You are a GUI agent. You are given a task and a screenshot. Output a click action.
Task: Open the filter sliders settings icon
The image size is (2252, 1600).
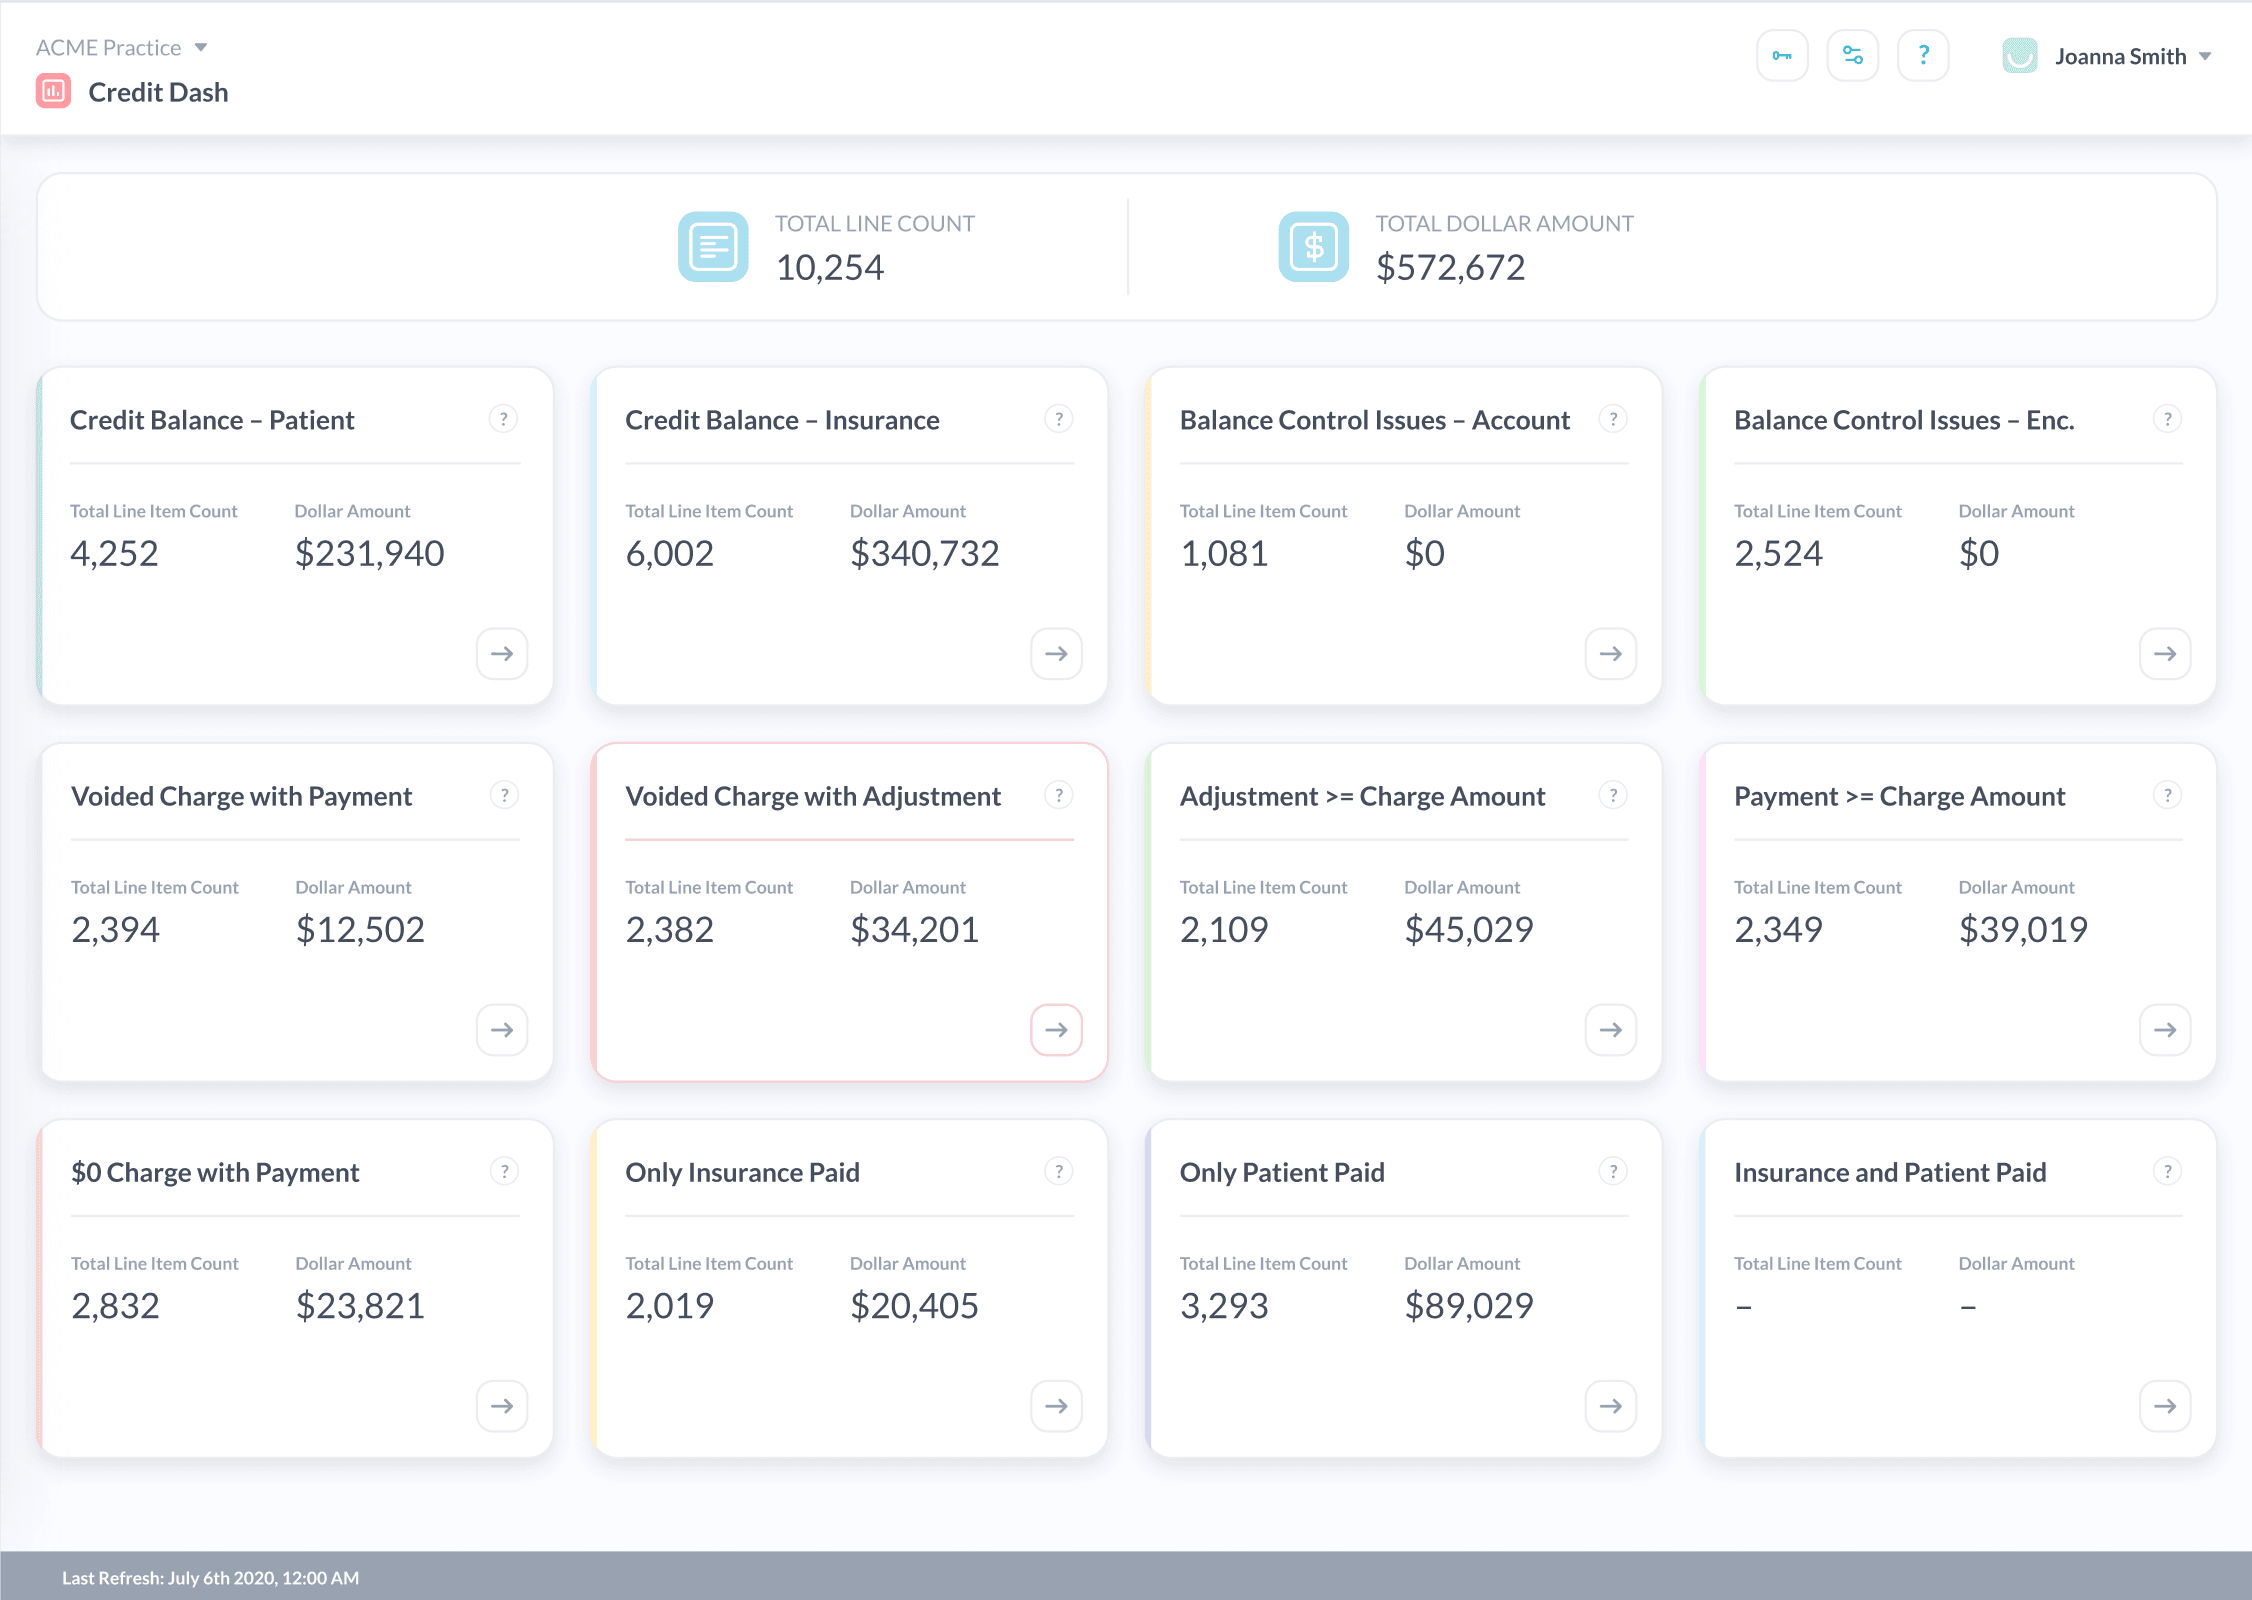tap(1852, 56)
